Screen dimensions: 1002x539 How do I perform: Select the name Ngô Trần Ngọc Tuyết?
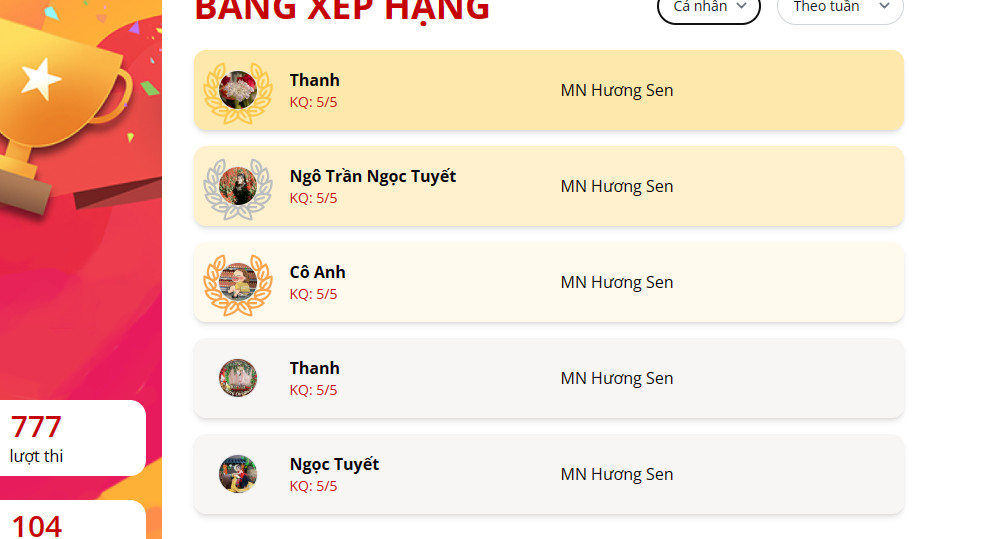click(373, 176)
